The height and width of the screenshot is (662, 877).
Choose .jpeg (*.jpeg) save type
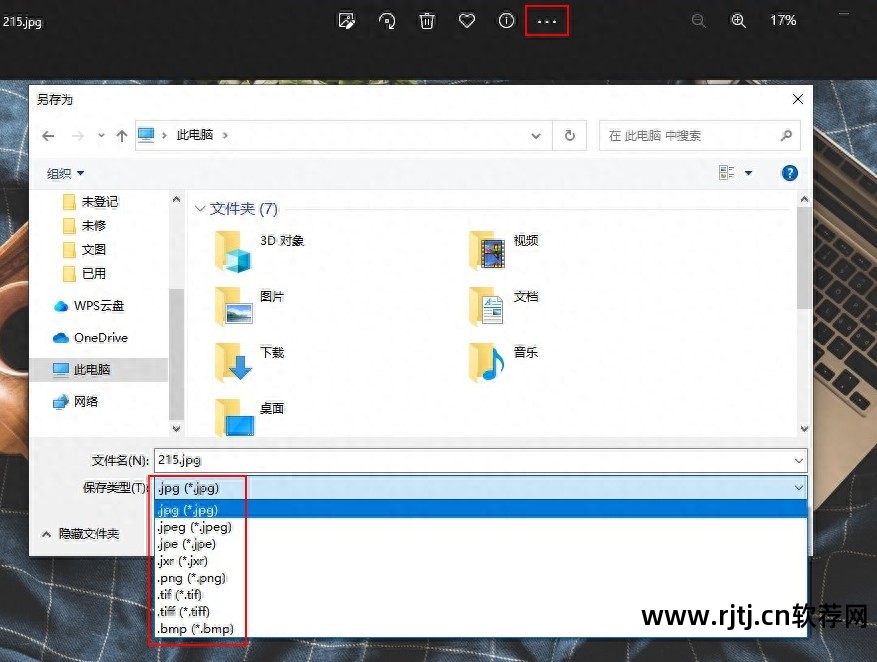click(x=480, y=527)
